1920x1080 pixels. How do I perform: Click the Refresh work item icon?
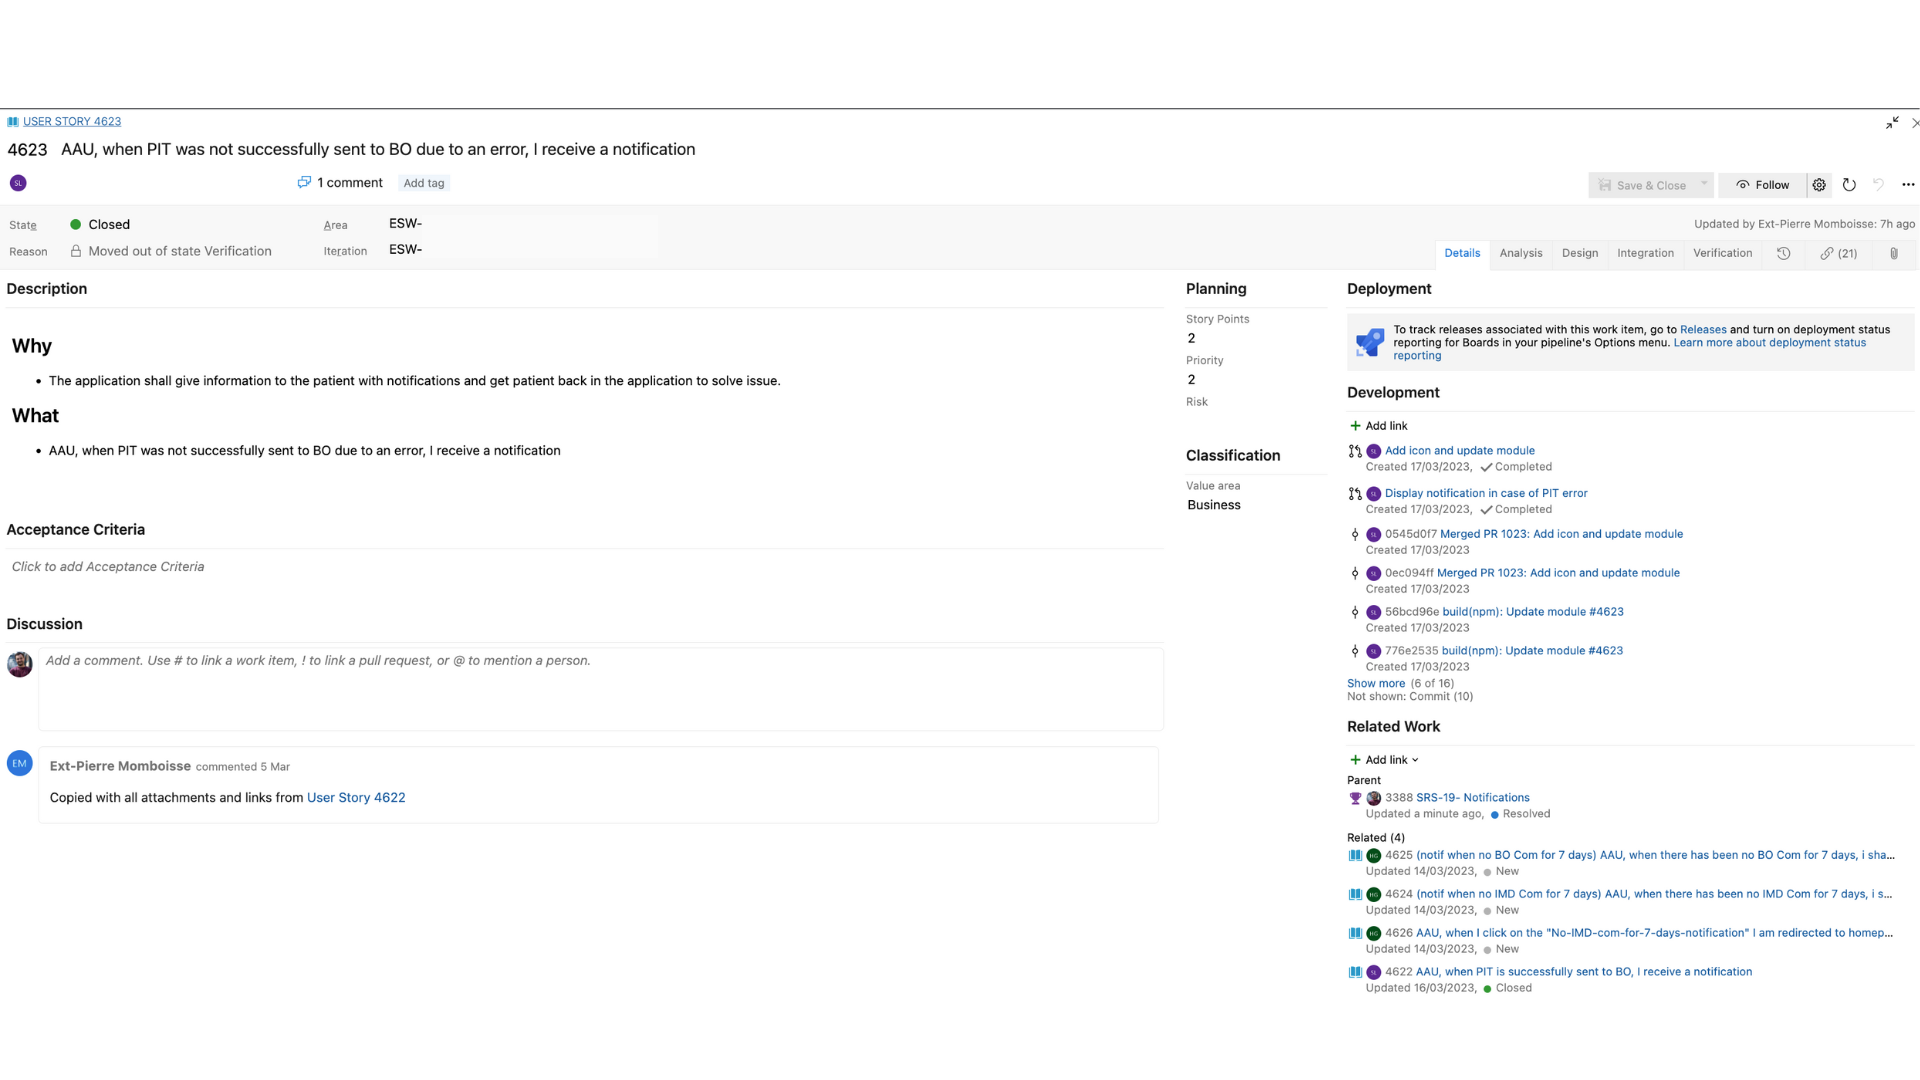click(x=1849, y=185)
